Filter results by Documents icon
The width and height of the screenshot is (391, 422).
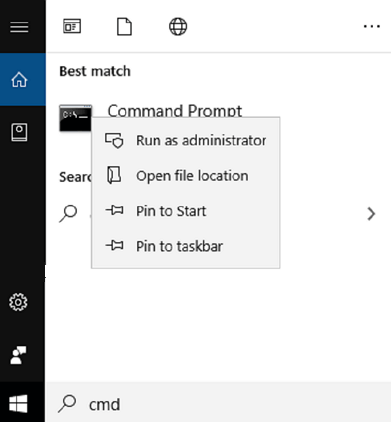(x=124, y=27)
